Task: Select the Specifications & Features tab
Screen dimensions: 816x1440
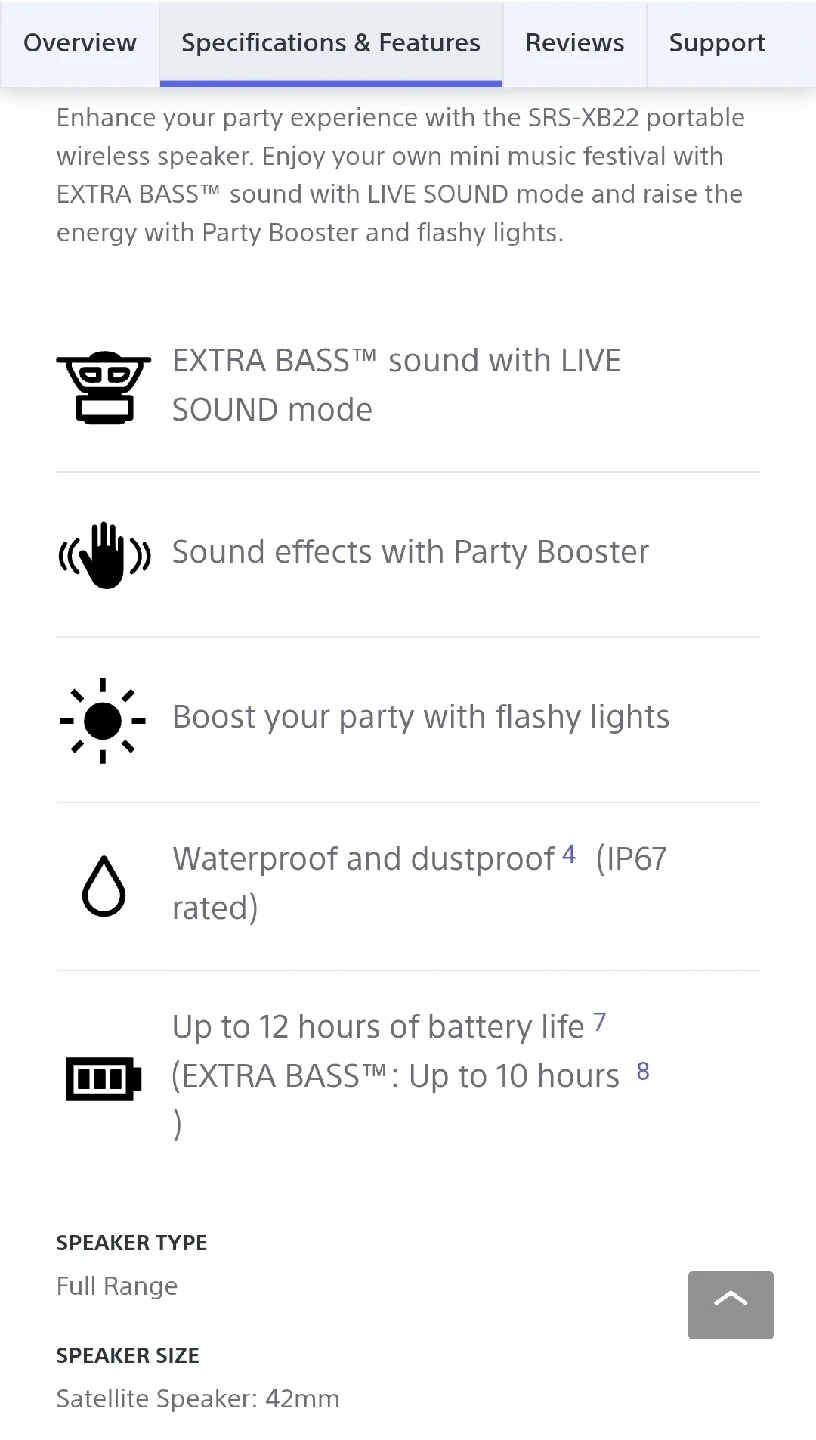Action: [x=331, y=43]
